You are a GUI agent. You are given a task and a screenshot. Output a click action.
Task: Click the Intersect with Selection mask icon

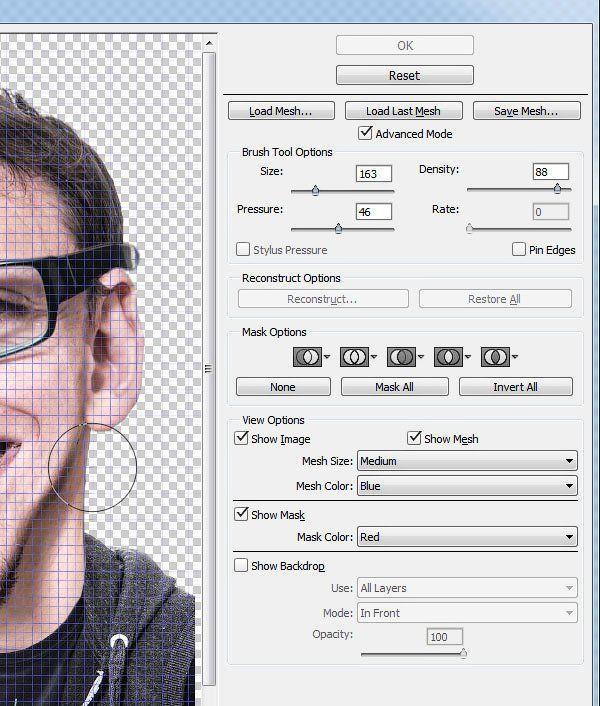448,357
